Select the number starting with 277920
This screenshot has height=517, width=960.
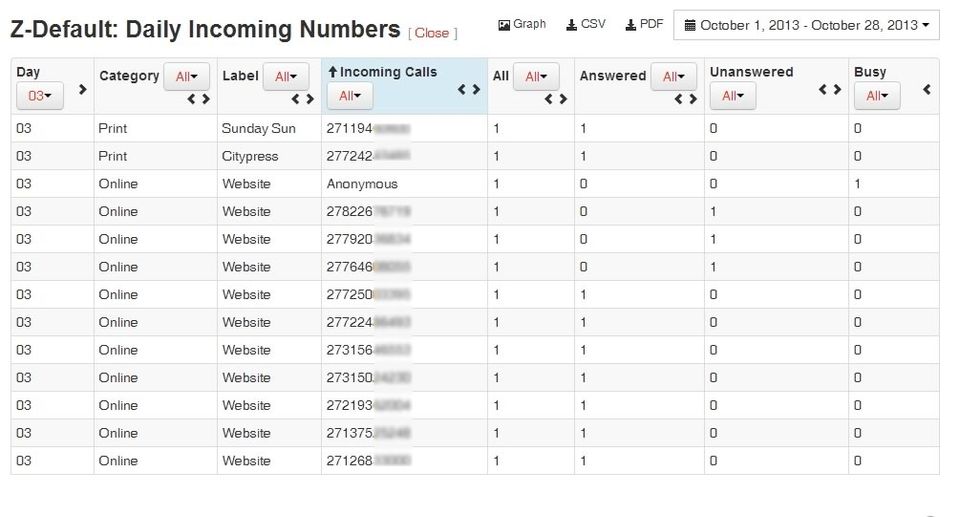[x=368, y=239]
